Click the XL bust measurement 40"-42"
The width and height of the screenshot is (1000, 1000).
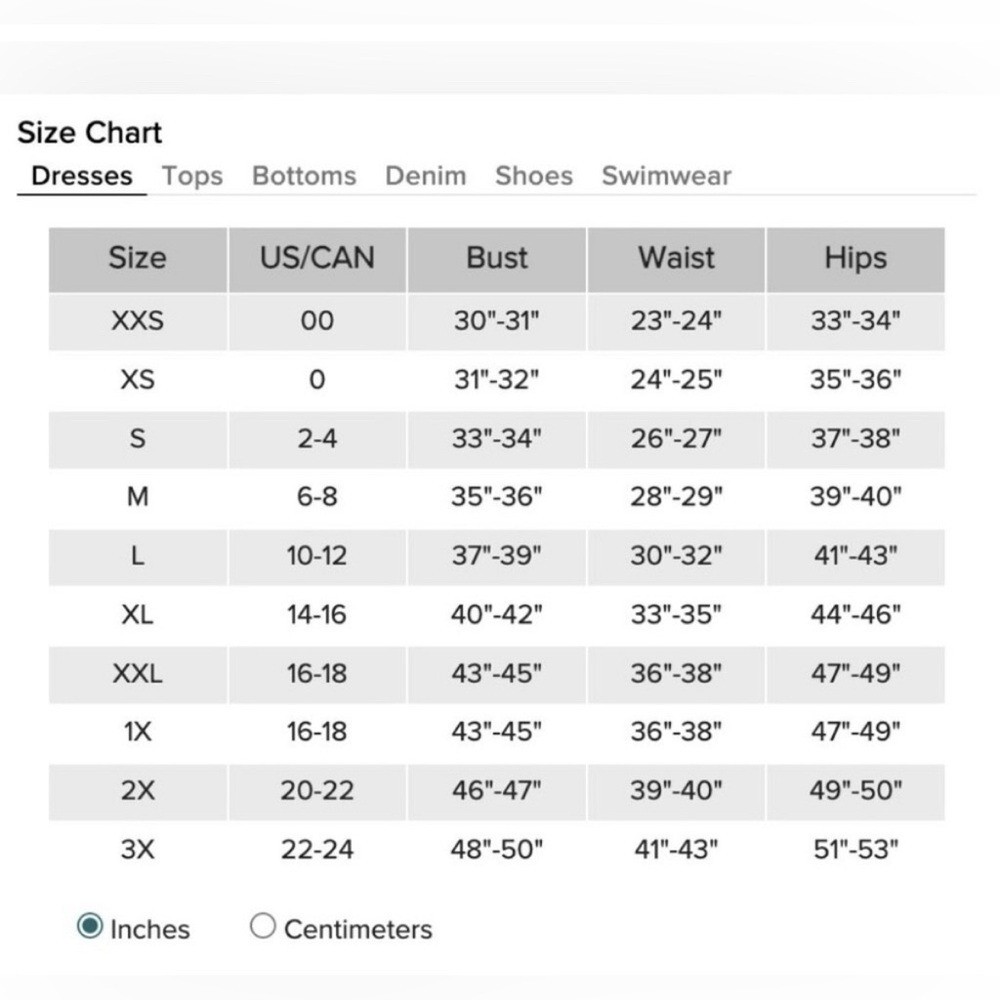497,615
